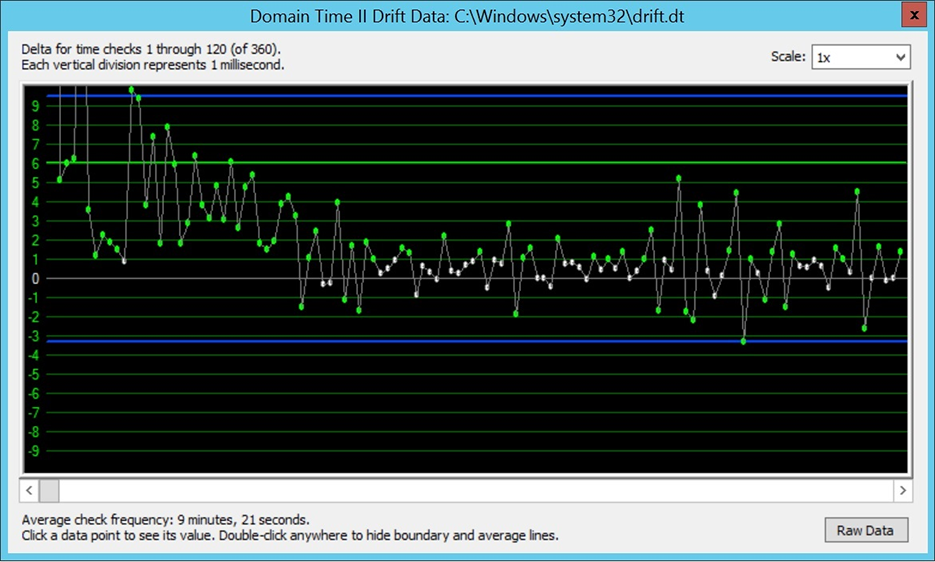
Task: Click the Raw Data button
Action: (x=866, y=530)
